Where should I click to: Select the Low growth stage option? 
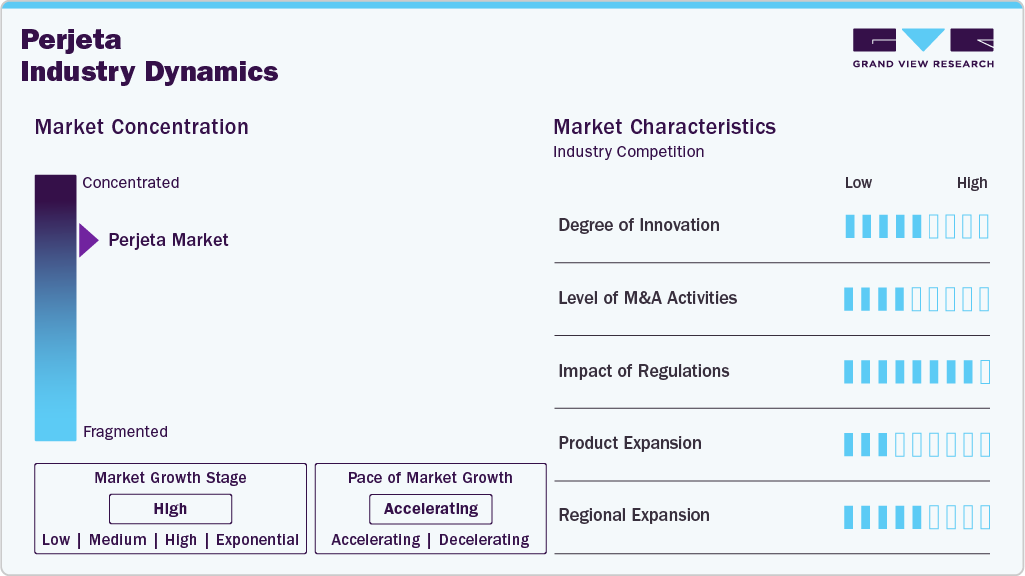(56, 540)
